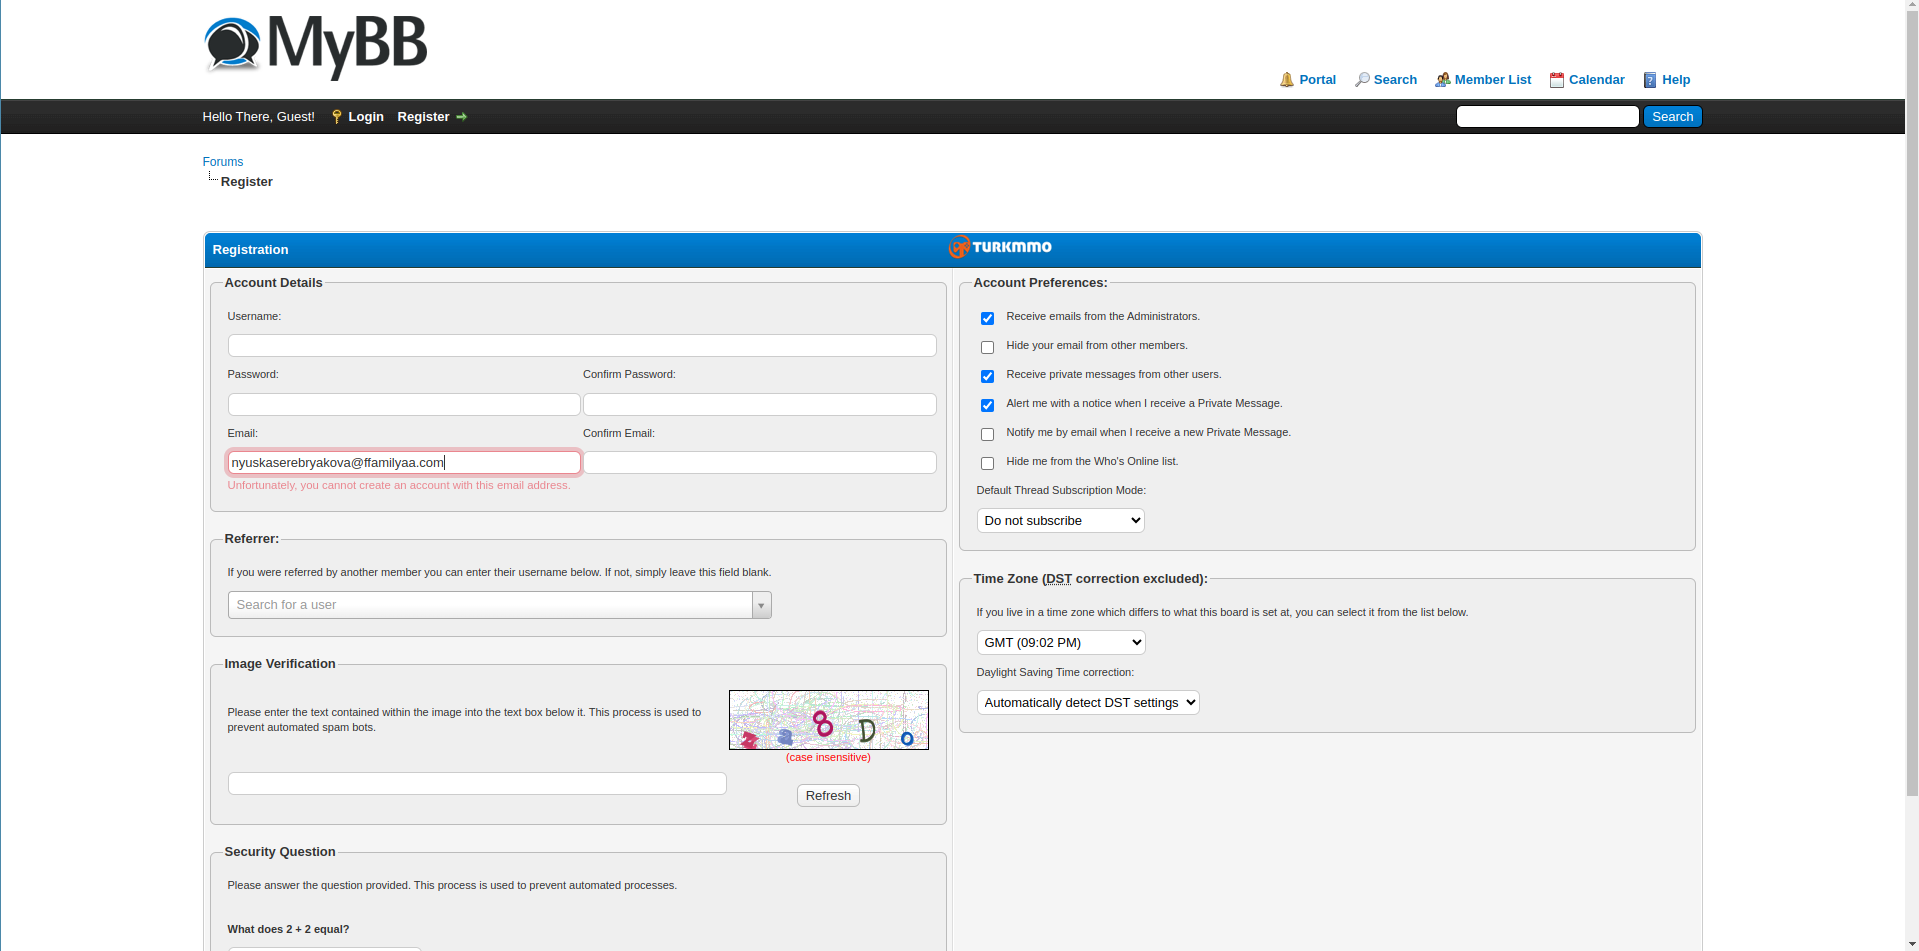
Task: Open the GMT time zone dropdown
Action: [1061, 643]
